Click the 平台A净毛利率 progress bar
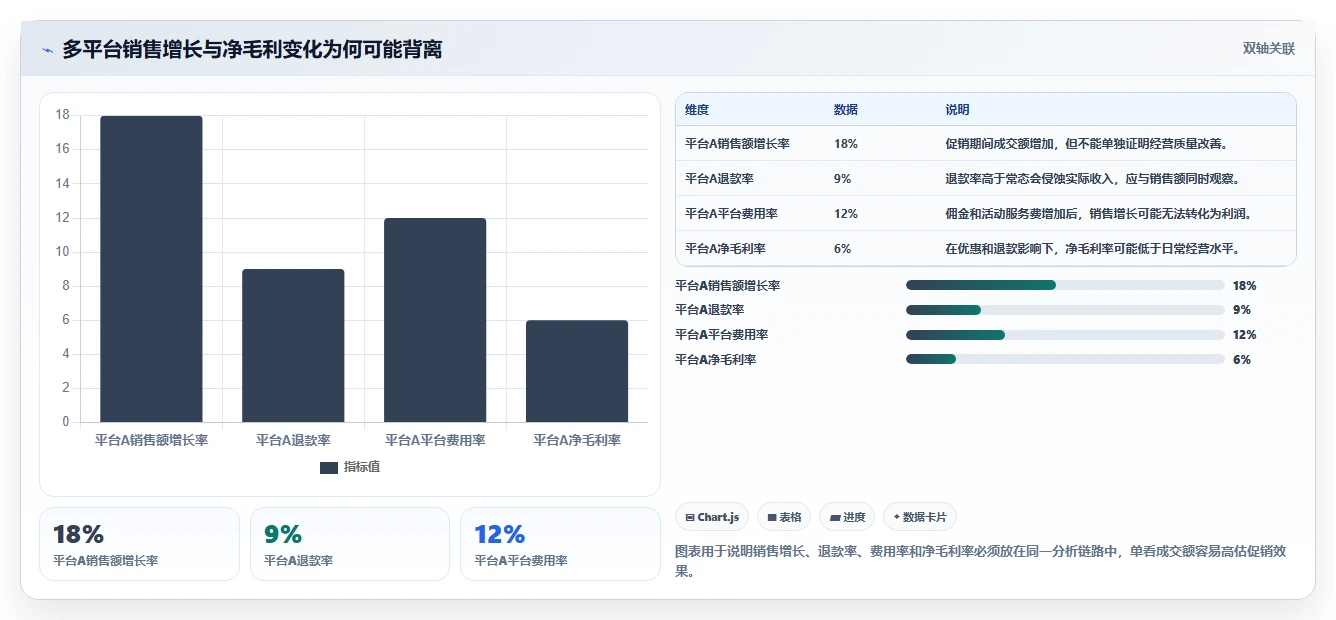Image resolution: width=1336 pixels, height=620 pixels. pos(1065,359)
